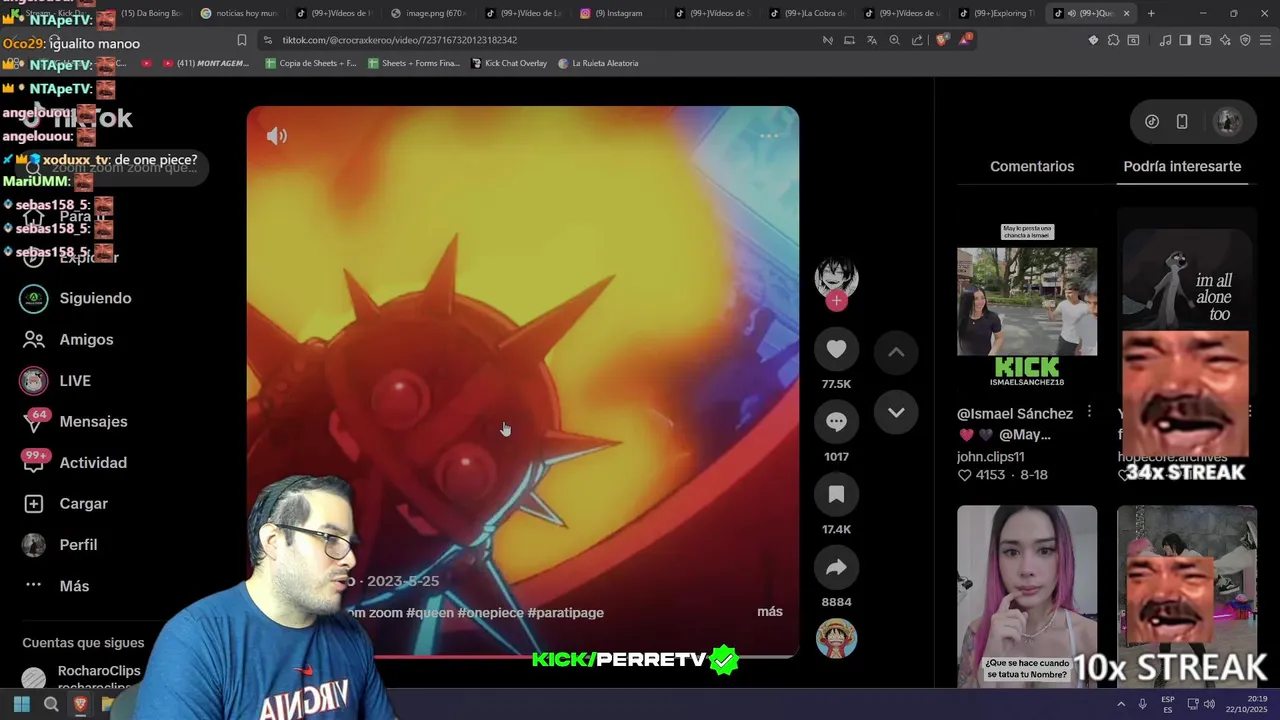The height and width of the screenshot is (720, 1280).
Task: Bookmark this page with the address bar icon
Action: [x=241, y=40]
